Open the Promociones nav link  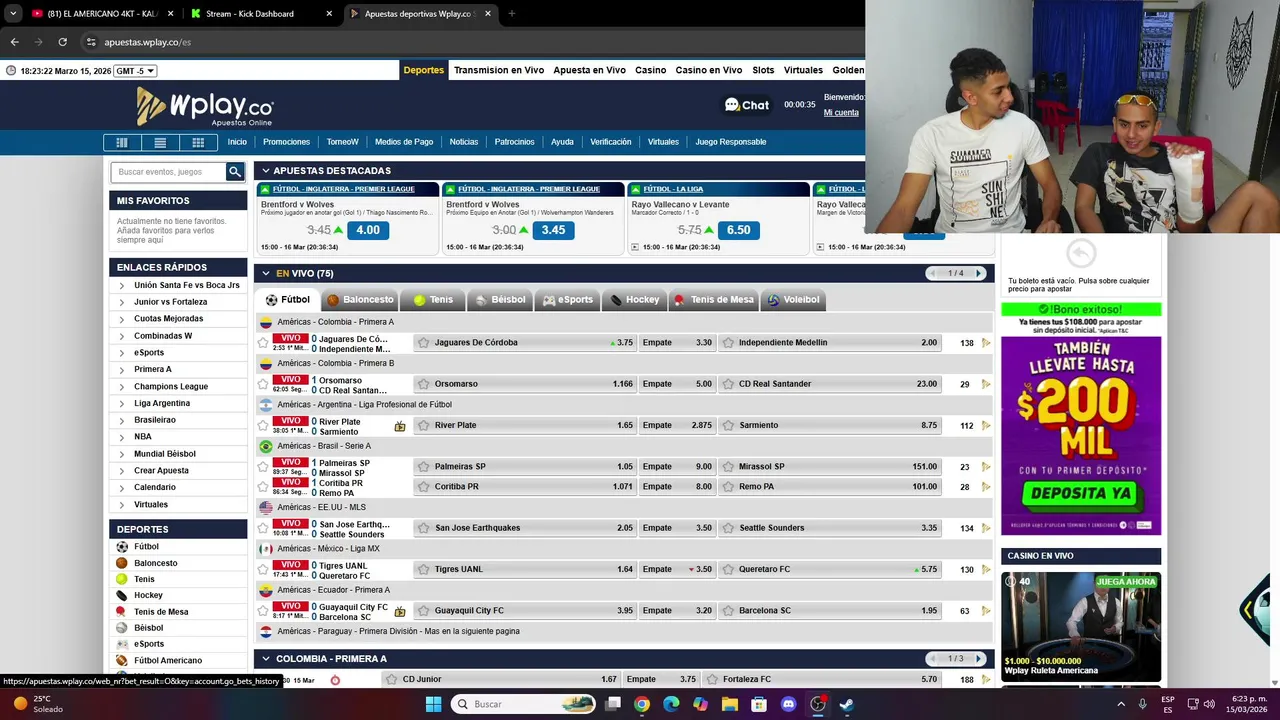pyautogui.click(x=286, y=142)
